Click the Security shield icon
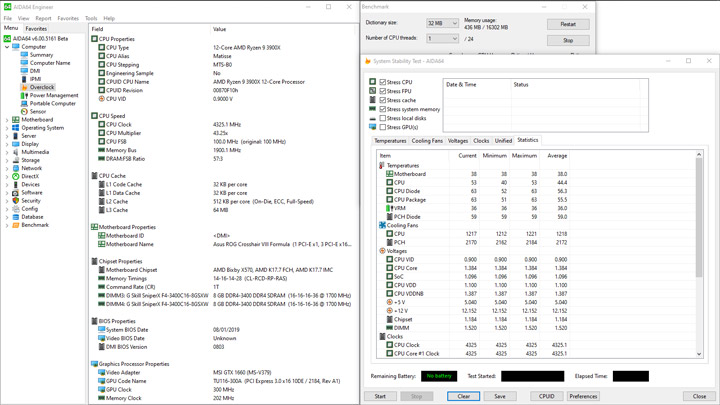 coord(16,201)
